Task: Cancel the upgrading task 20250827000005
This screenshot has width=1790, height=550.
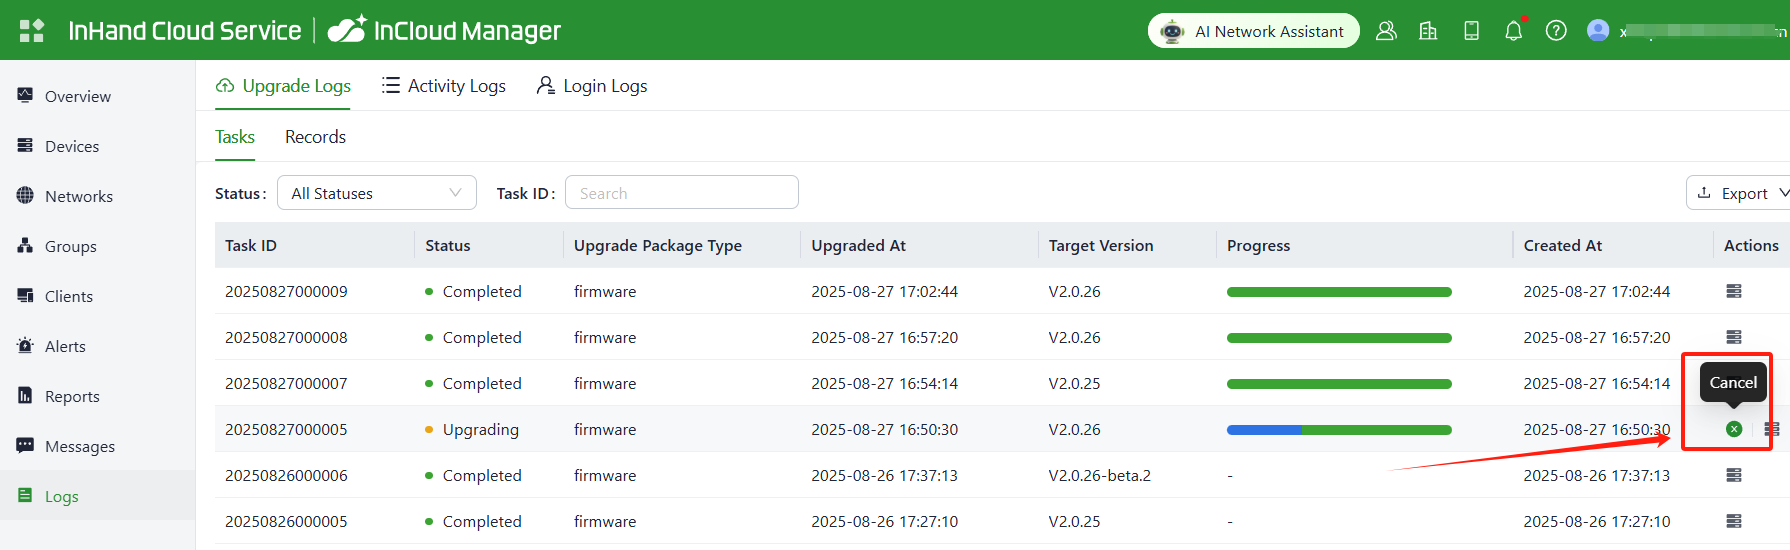Action: click(1734, 429)
